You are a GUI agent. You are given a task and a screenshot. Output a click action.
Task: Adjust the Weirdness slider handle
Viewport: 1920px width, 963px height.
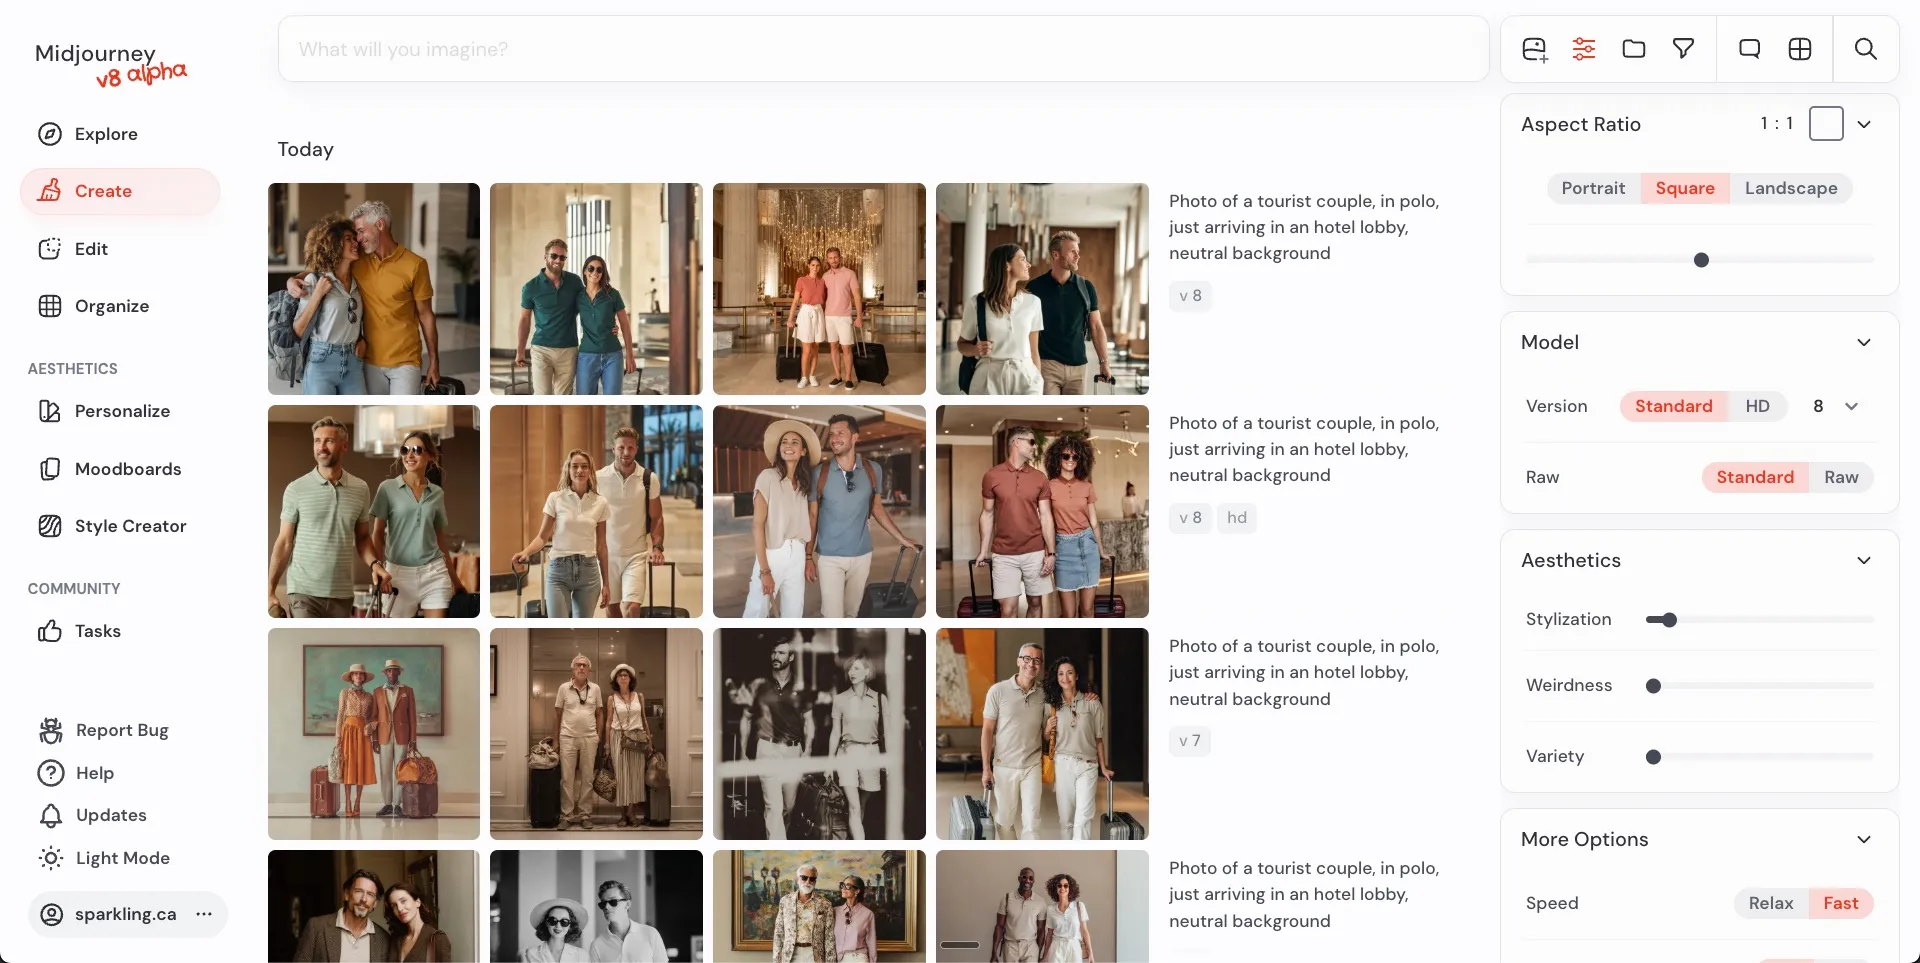tap(1654, 686)
